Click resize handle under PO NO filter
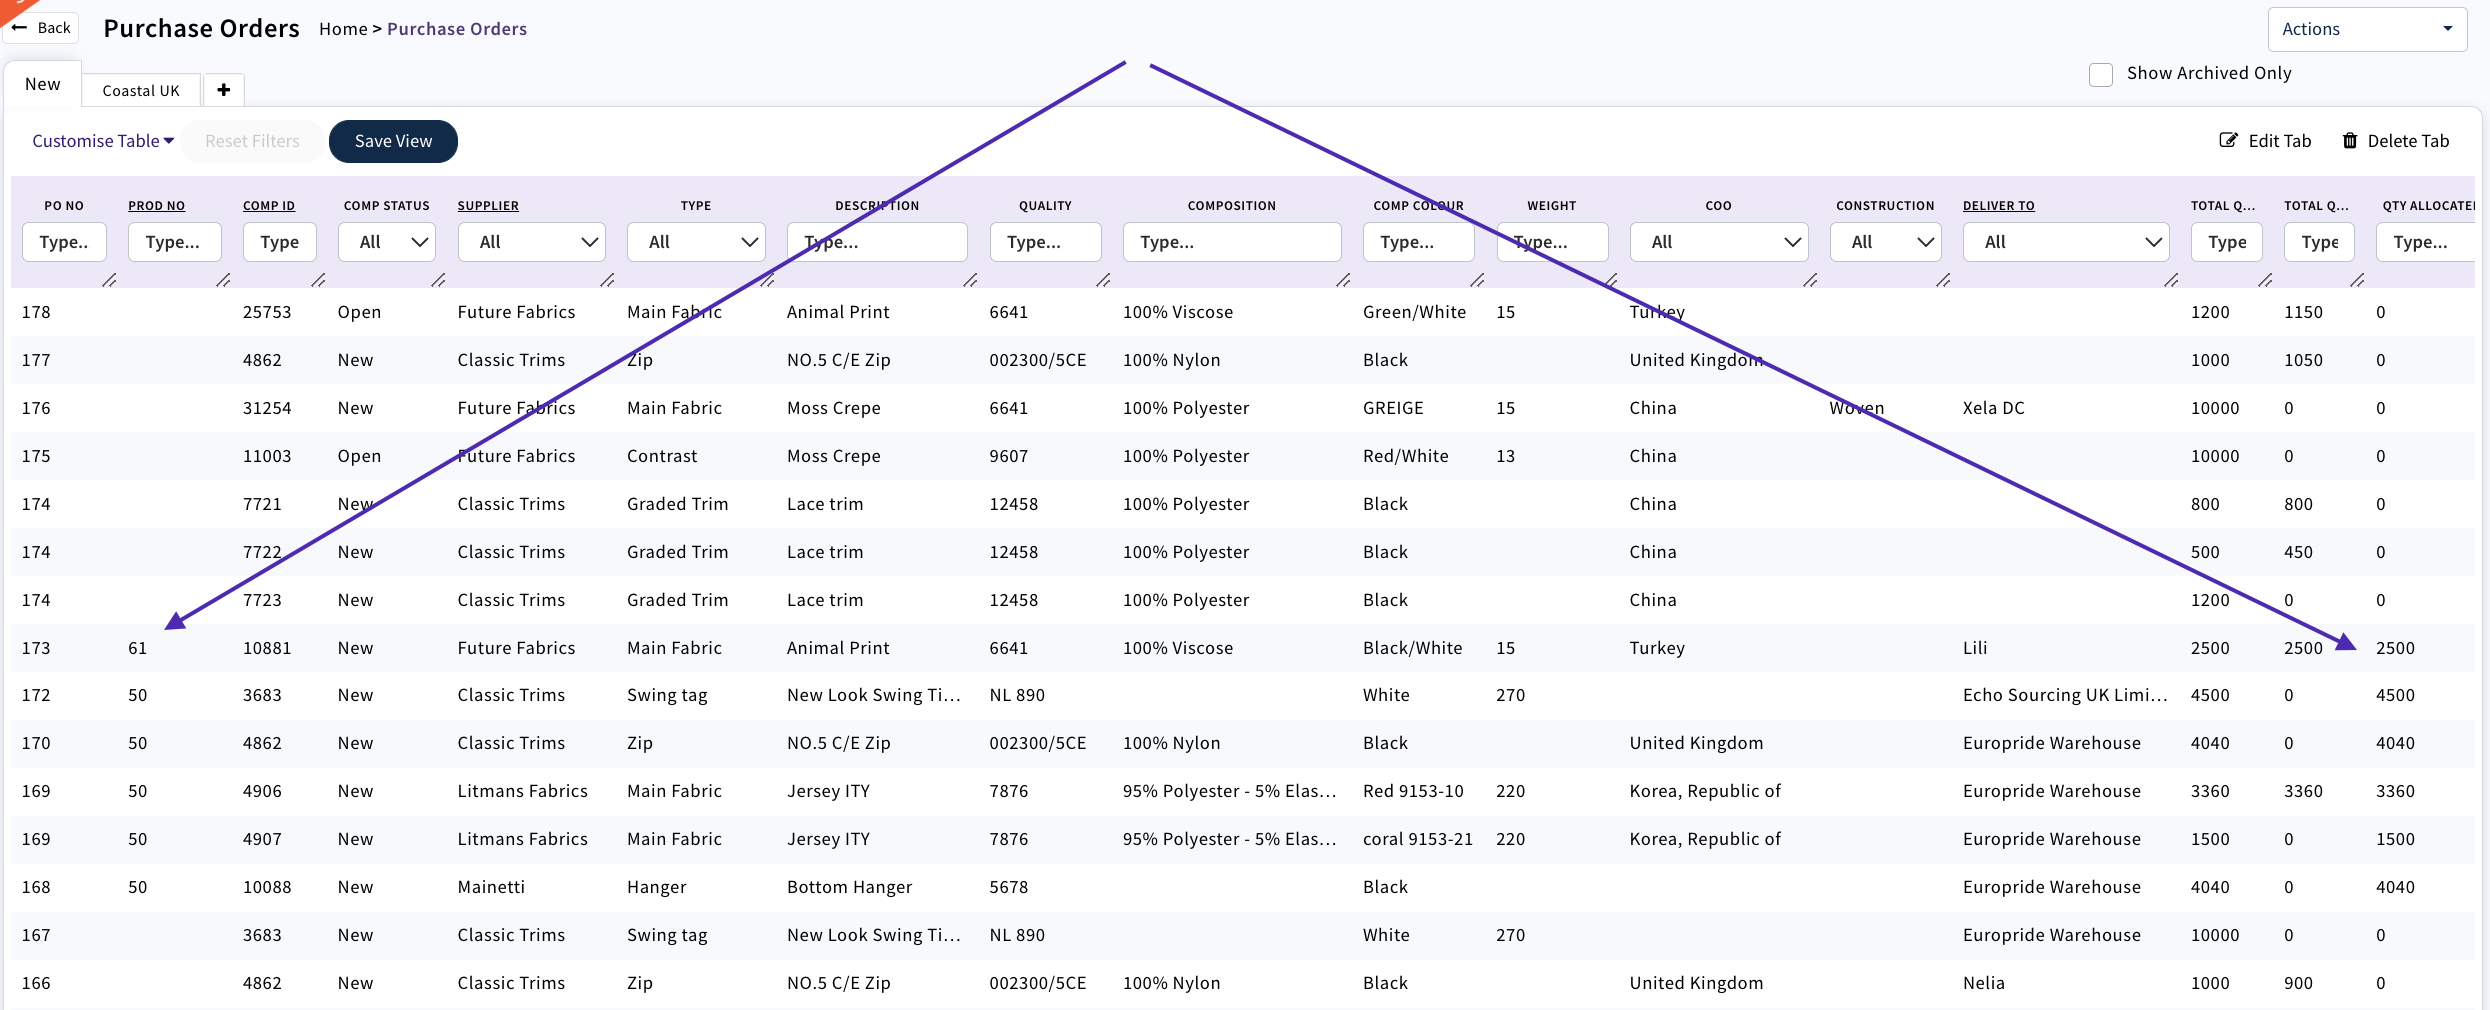Image resolution: width=2490 pixels, height=1010 pixels. (x=109, y=281)
